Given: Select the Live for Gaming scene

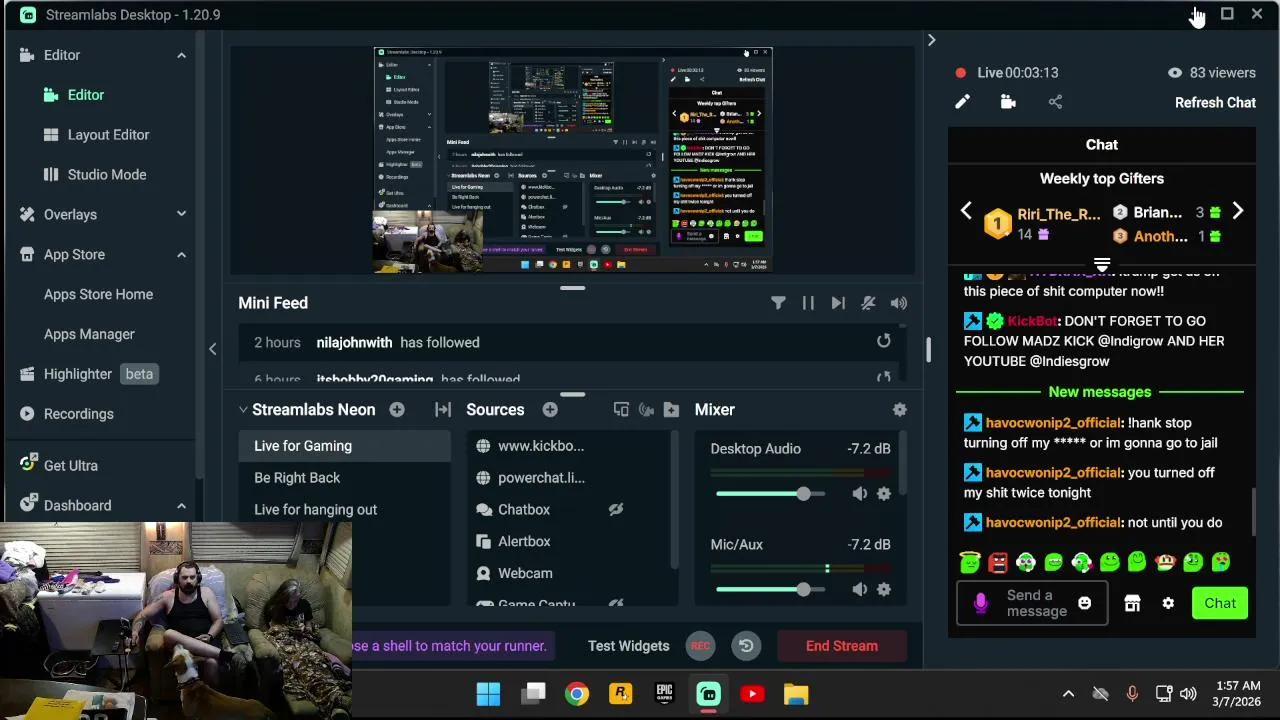Looking at the screenshot, I should [x=345, y=446].
